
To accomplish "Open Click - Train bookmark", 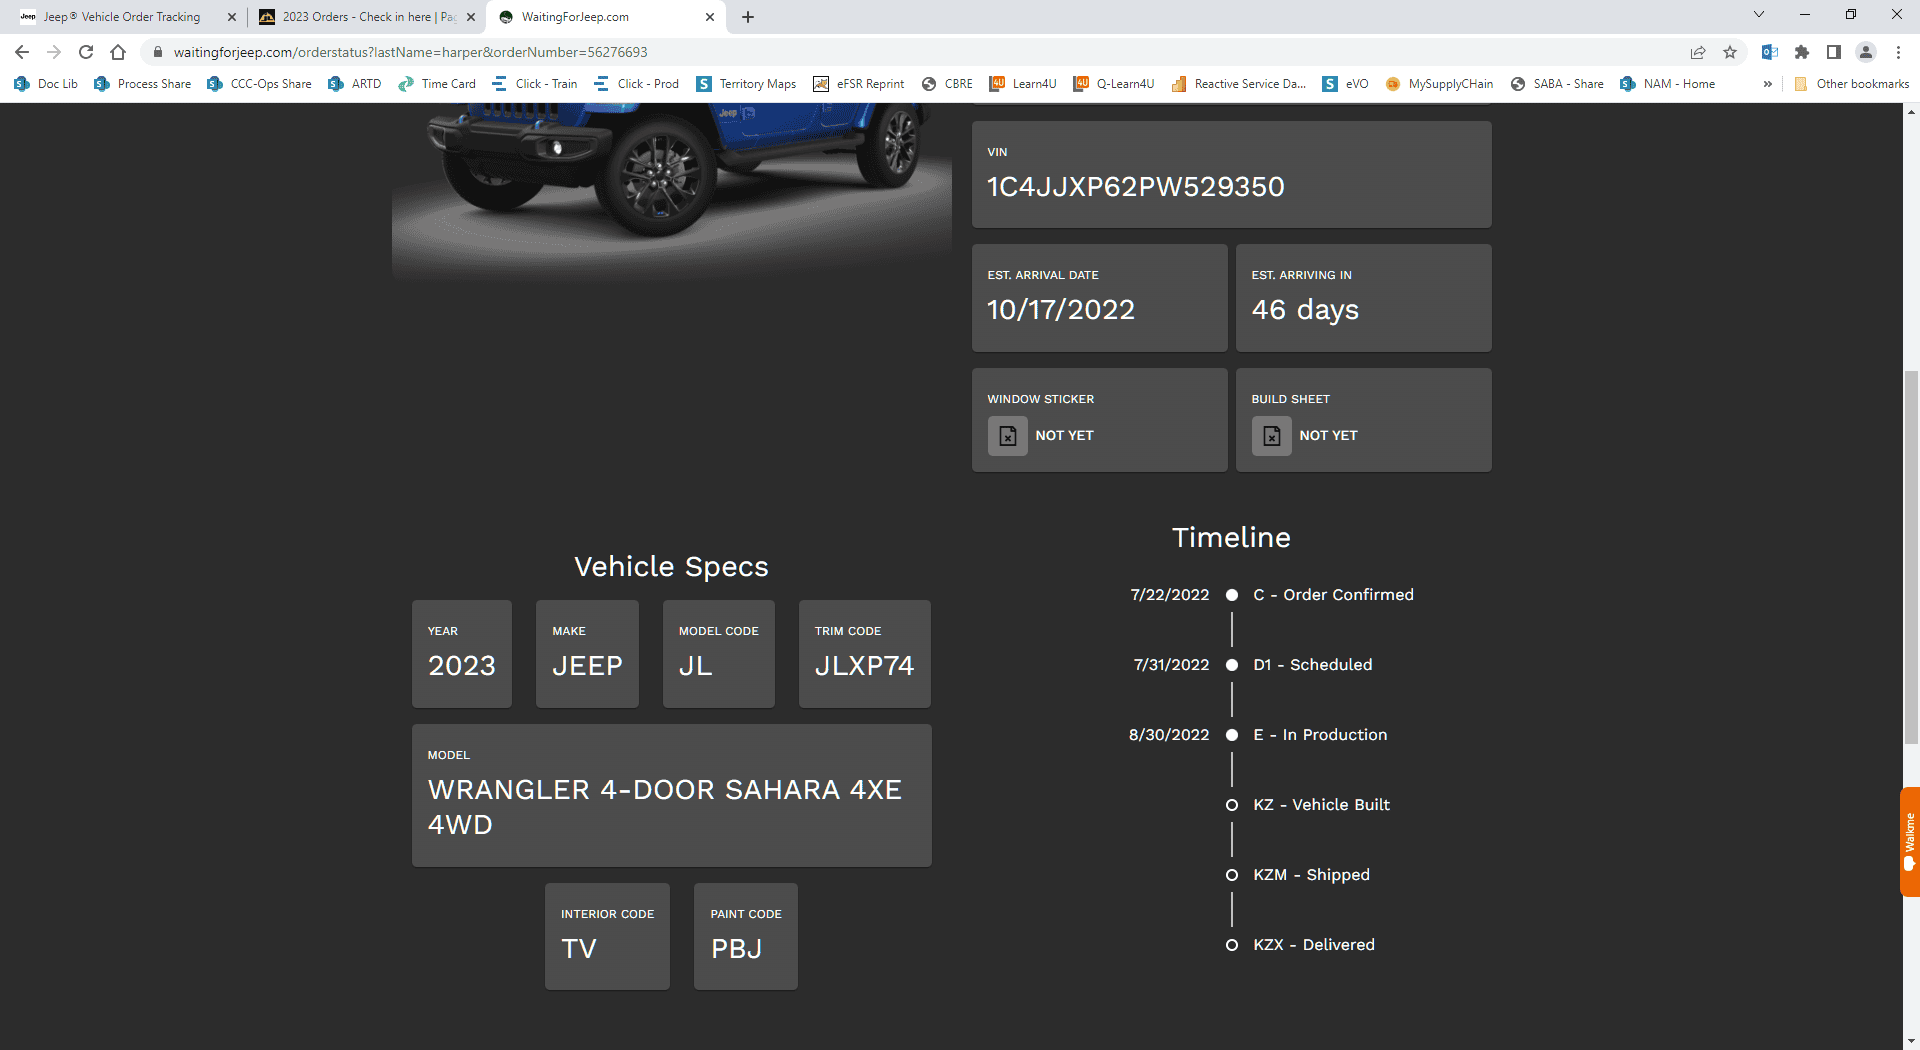I will click(535, 84).
